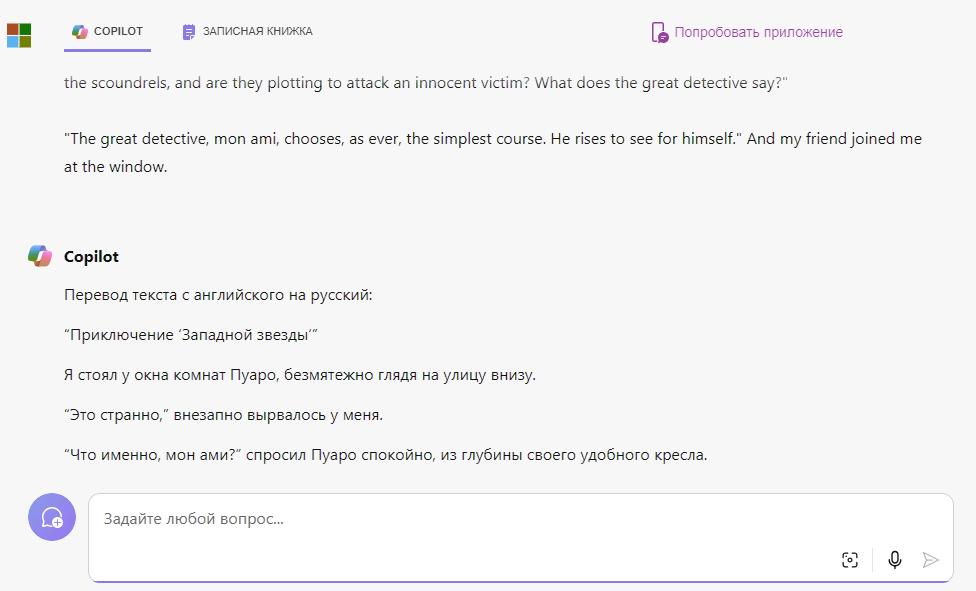
Task: Click the colorful Copilot icon in tab bar
Action: 80,31
